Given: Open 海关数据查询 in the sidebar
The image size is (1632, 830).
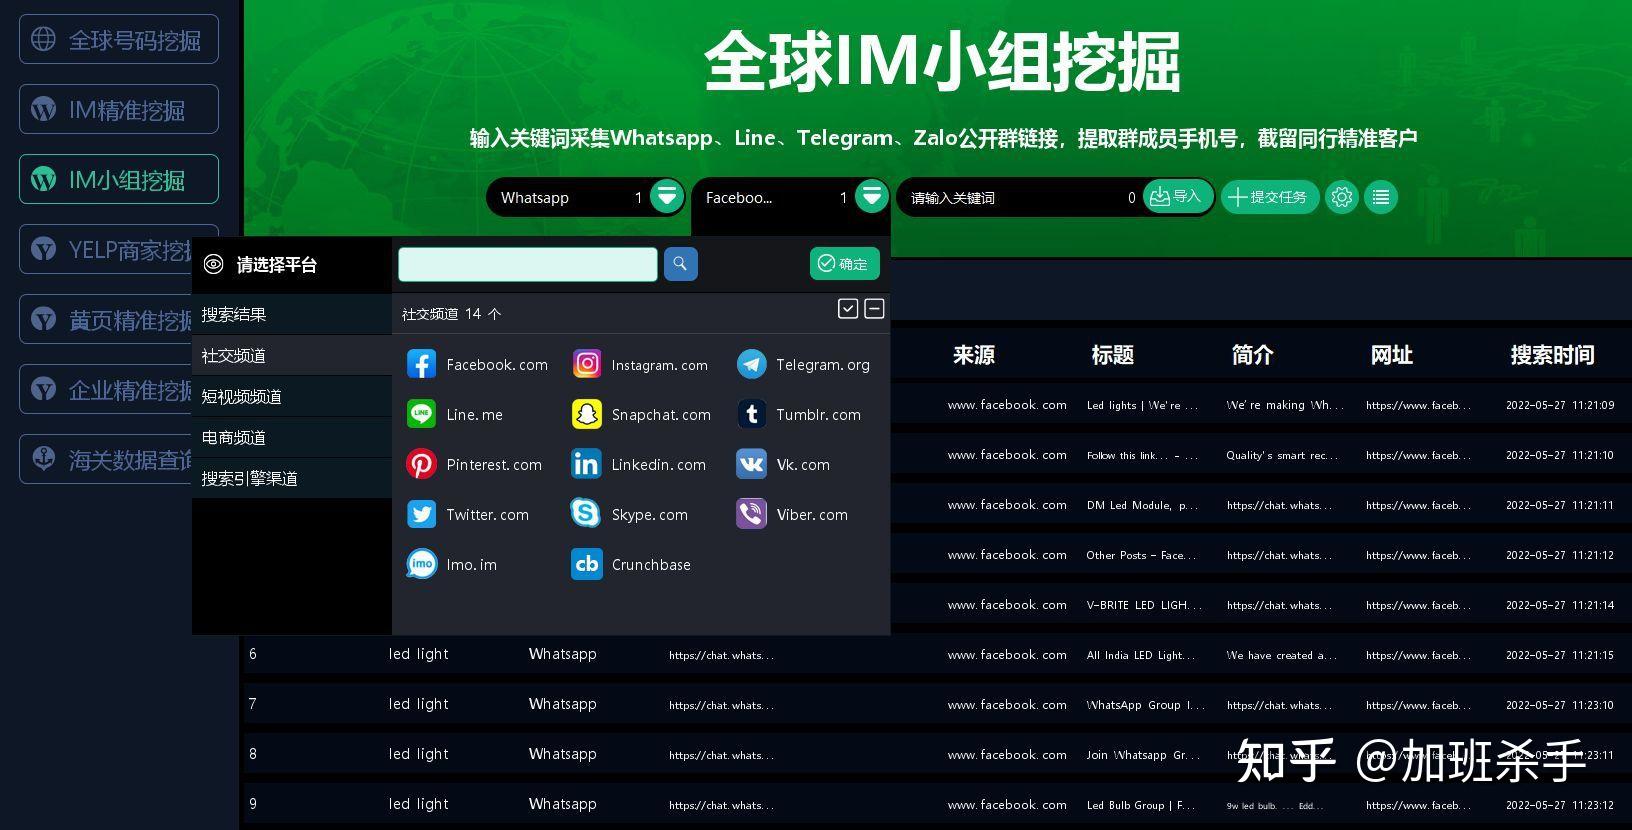Looking at the screenshot, I should [x=106, y=459].
